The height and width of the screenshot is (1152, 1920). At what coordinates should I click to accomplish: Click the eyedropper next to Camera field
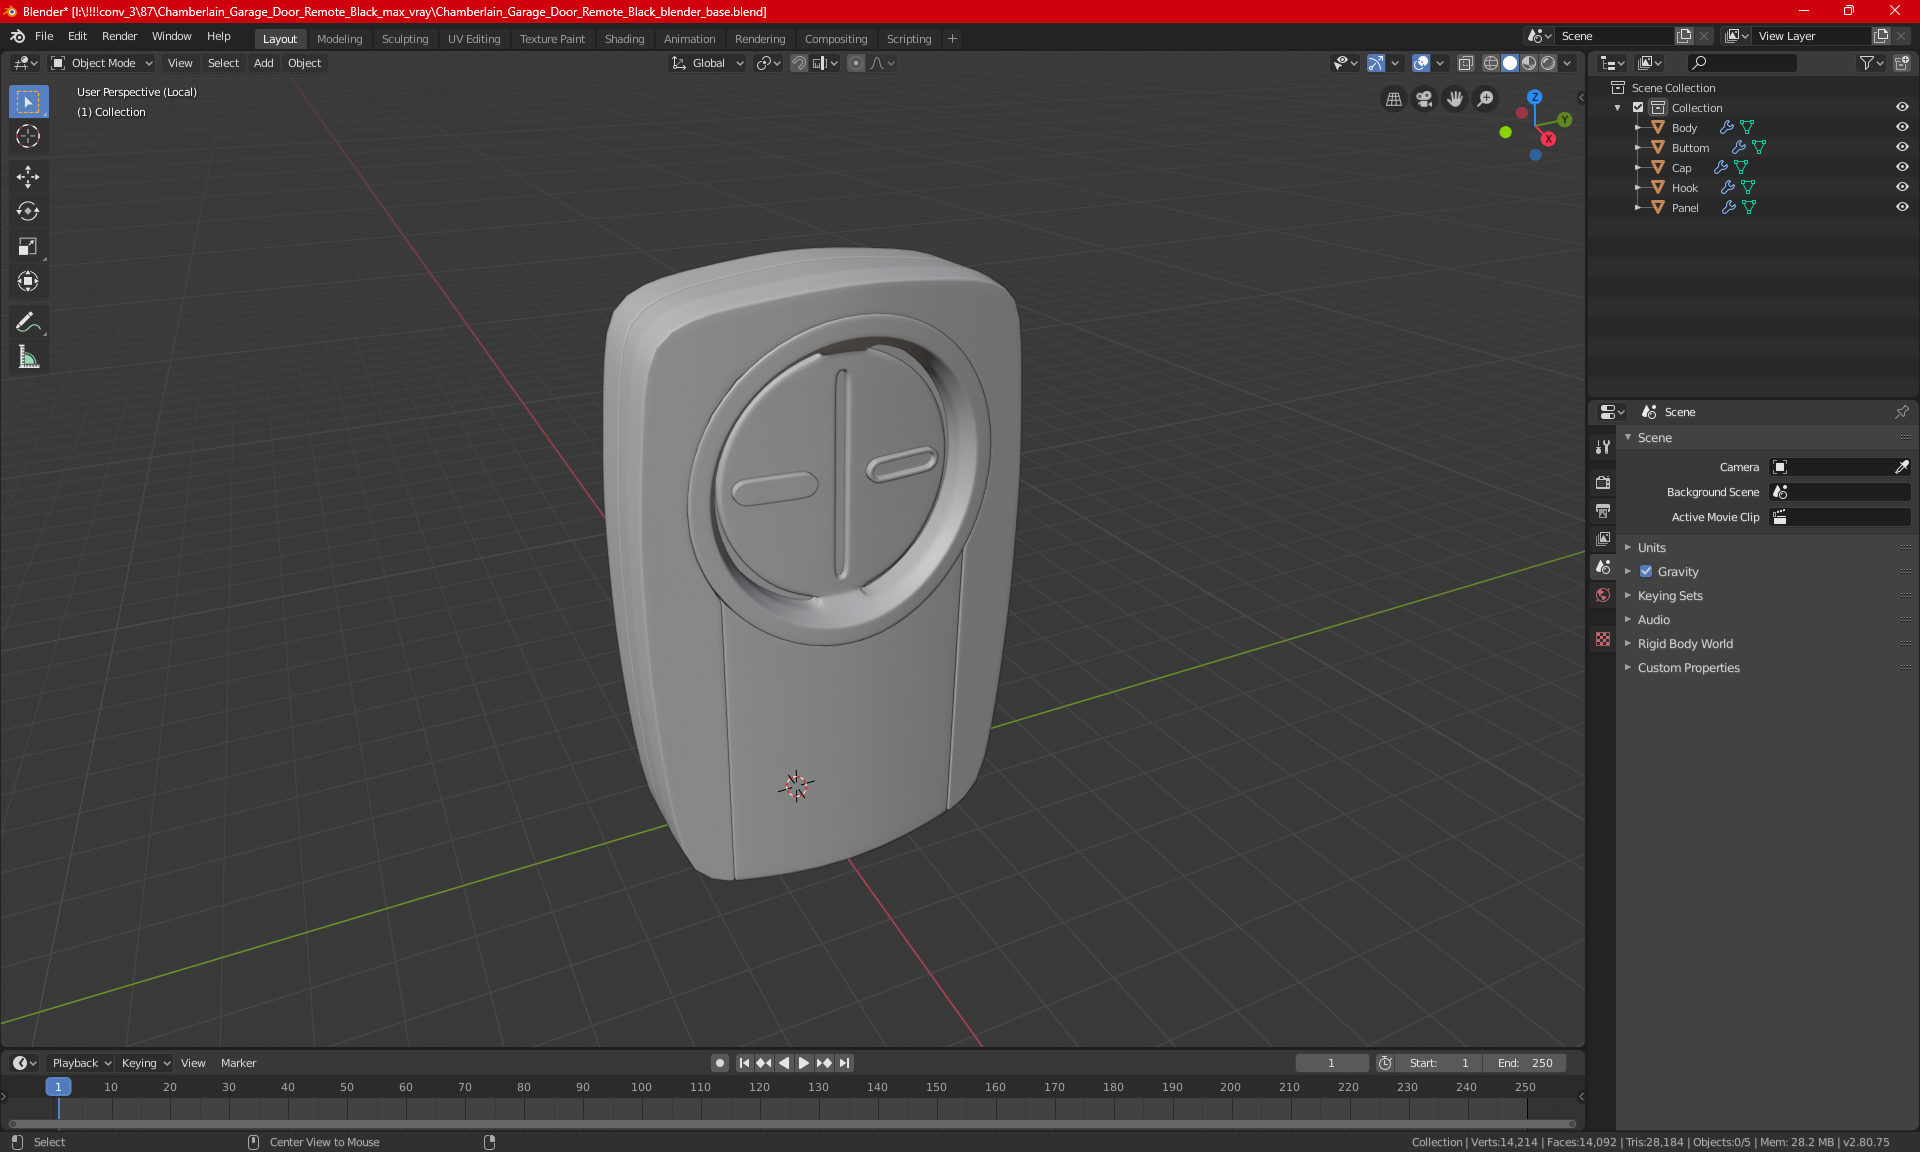[1901, 467]
